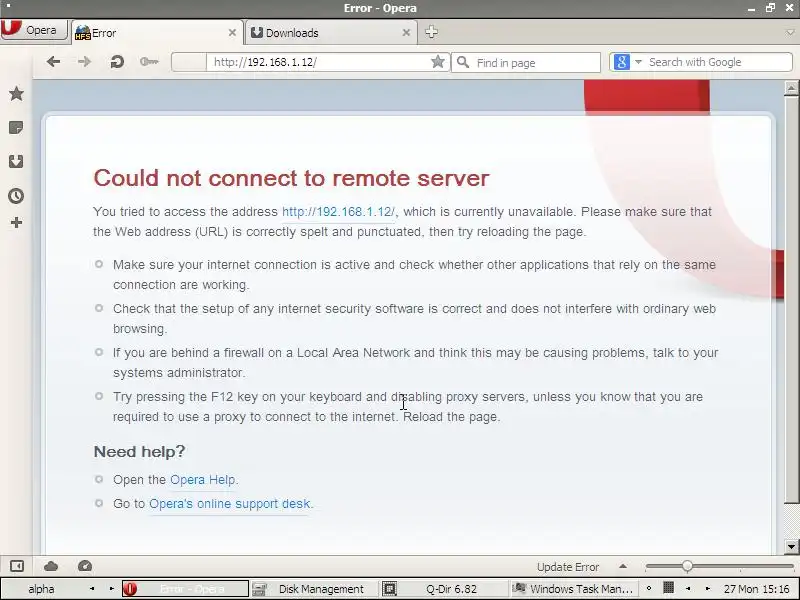Viewport: 800px width, 600px height.
Task: Add a panel with sidebar plus icon
Action: point(16,222)
